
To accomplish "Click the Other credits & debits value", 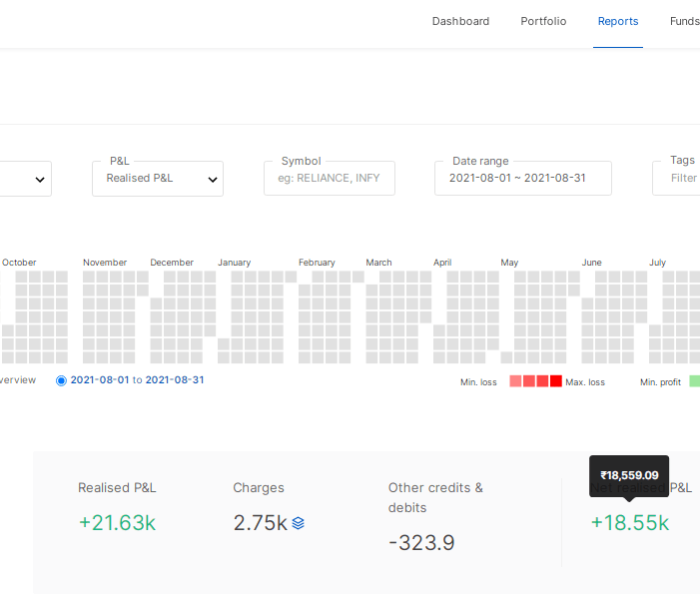I will 421,542.
